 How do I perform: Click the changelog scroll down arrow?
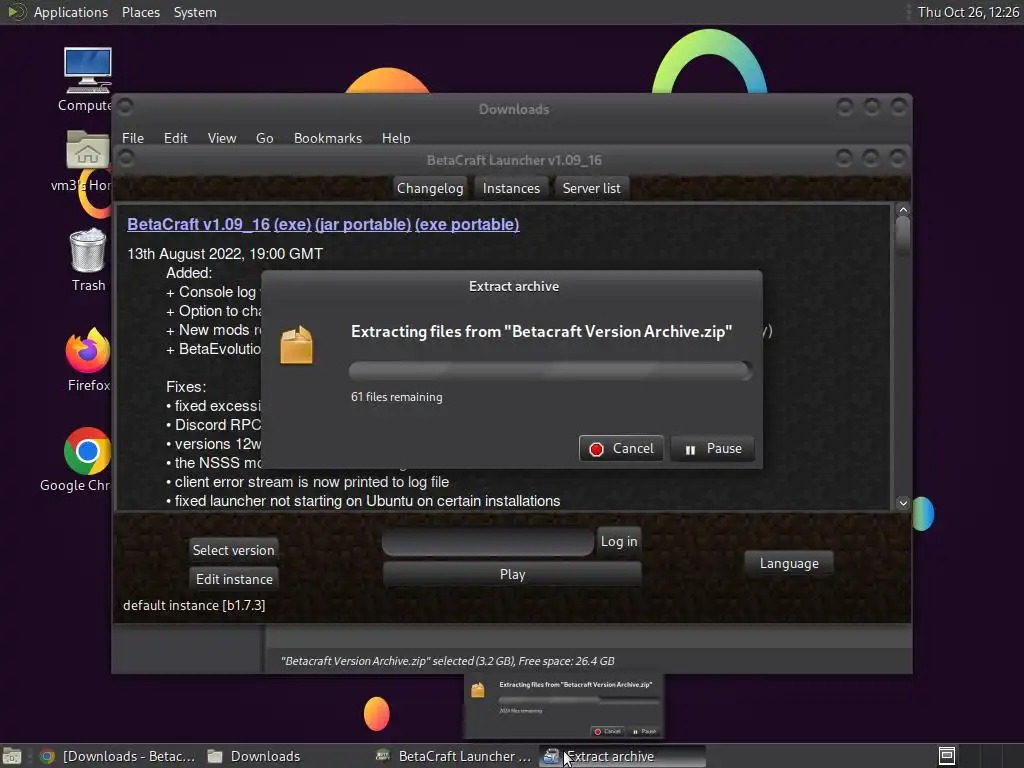pos(903,503)
